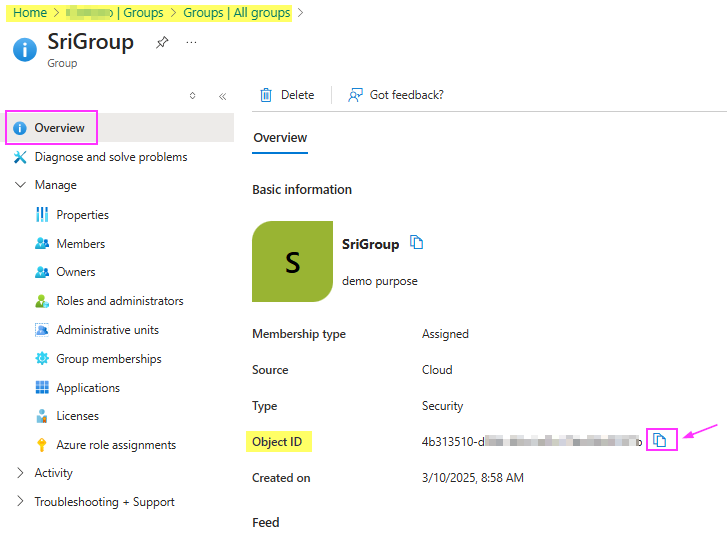The image size is (727, 544).
Task: Copy the SriGroup name to clipboard
Action: [x=416, y=242]
